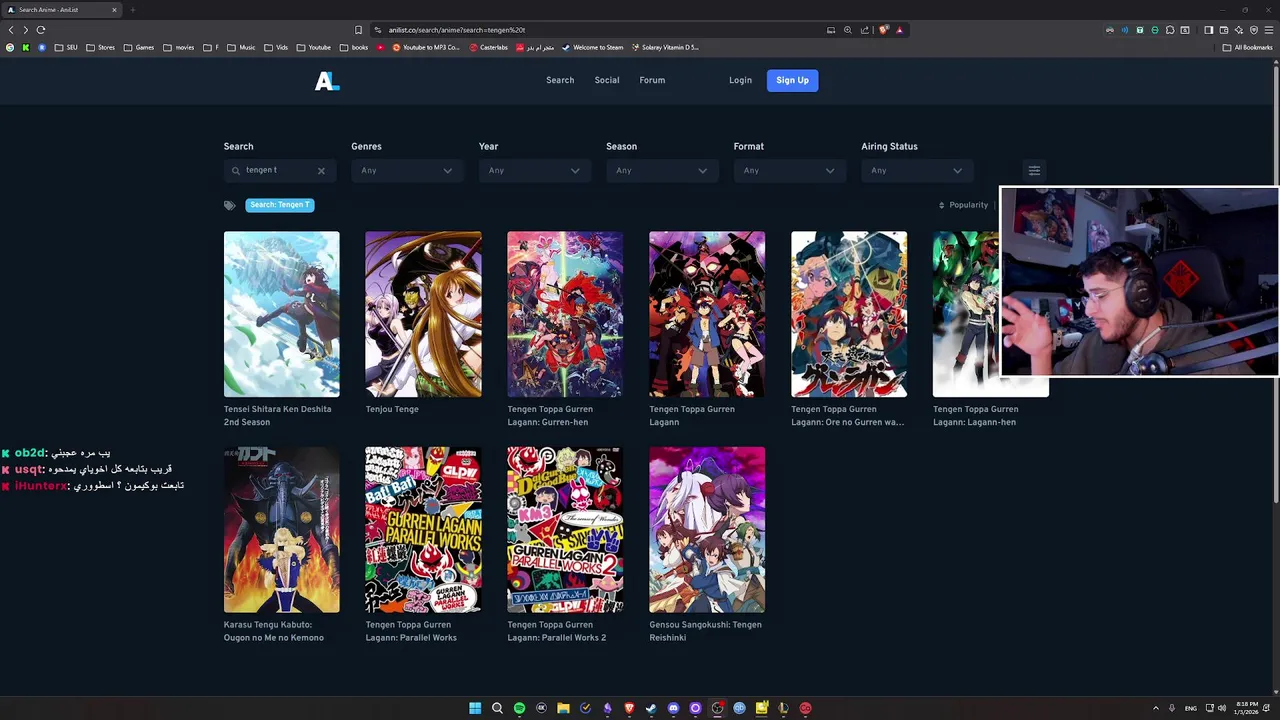The image size is (1280, 720).
Task: Open Gensou Sangokushi: Tengen Reishinki title
Action: coord(705,631)
